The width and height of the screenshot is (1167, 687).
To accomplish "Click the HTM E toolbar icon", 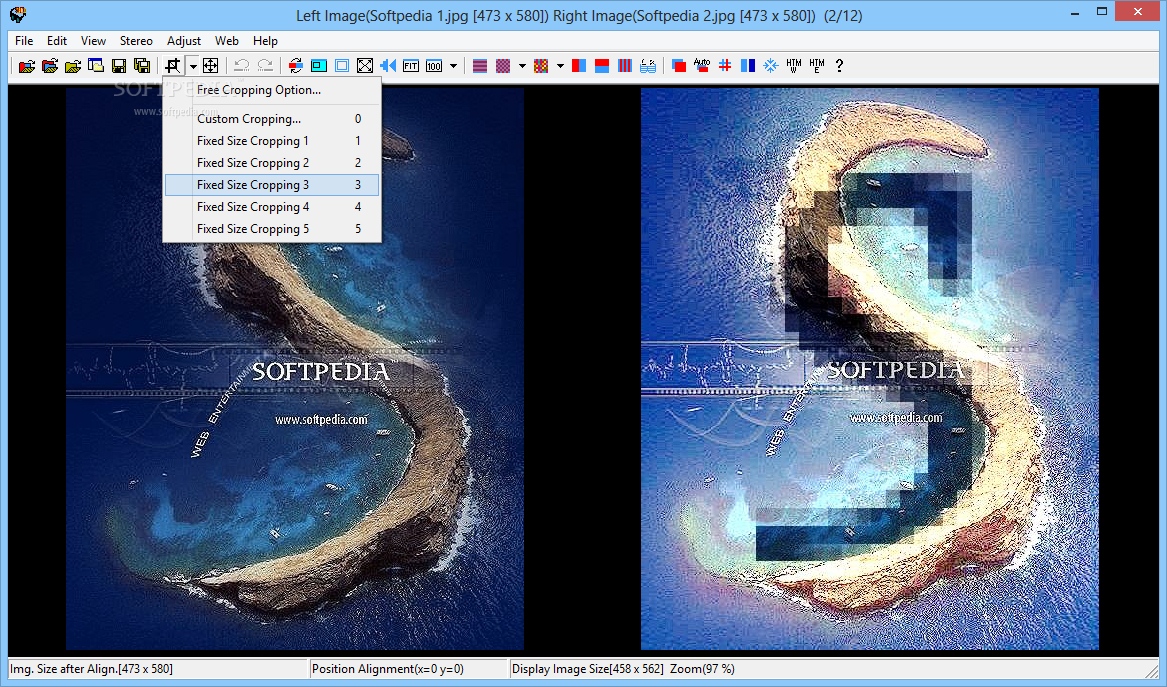I will click(x=817, y=65).
